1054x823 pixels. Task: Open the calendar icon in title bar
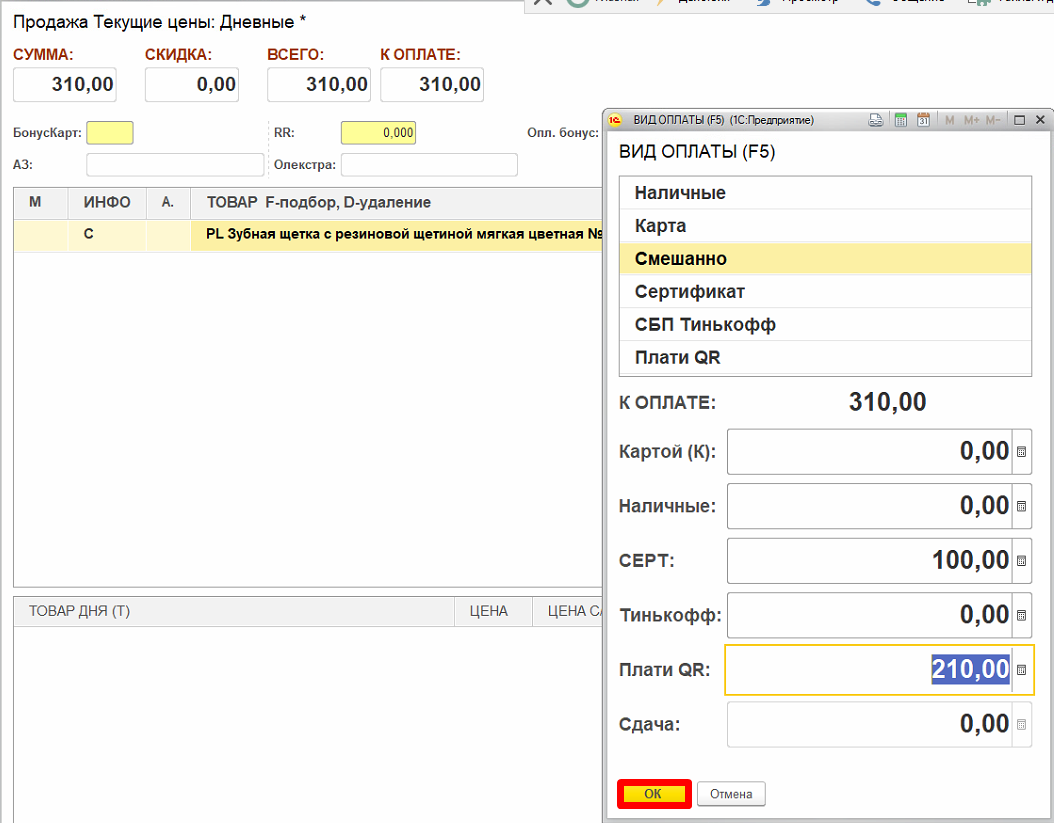(923, 120)
